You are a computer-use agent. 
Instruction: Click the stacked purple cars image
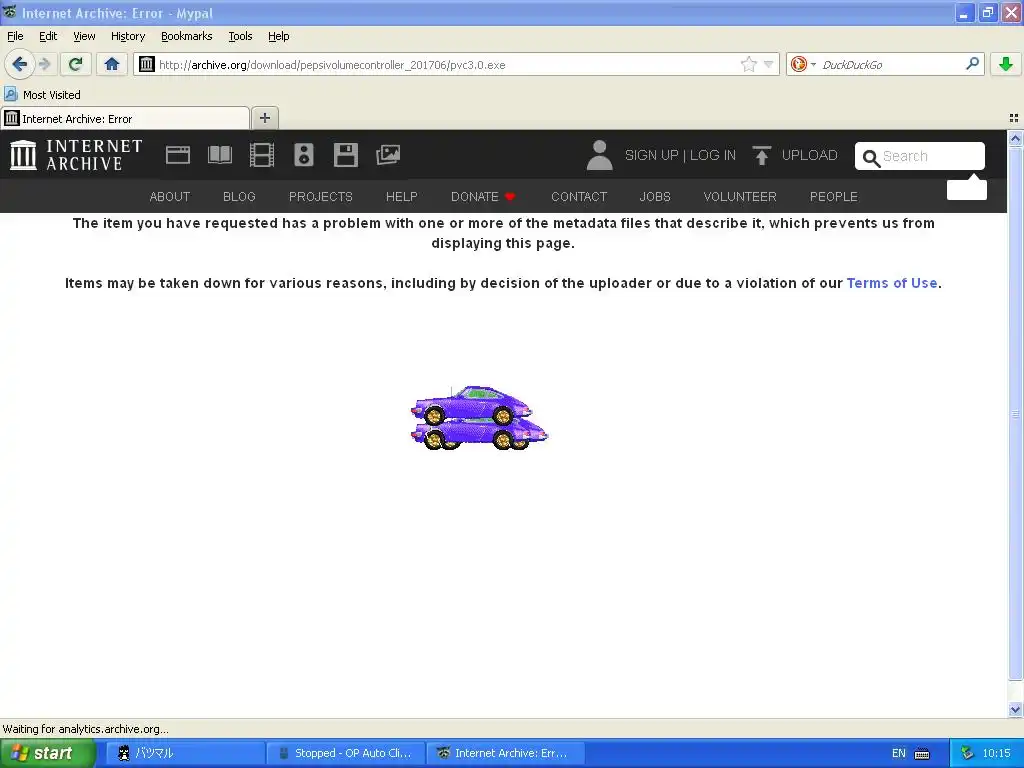(x=479, y=418)
